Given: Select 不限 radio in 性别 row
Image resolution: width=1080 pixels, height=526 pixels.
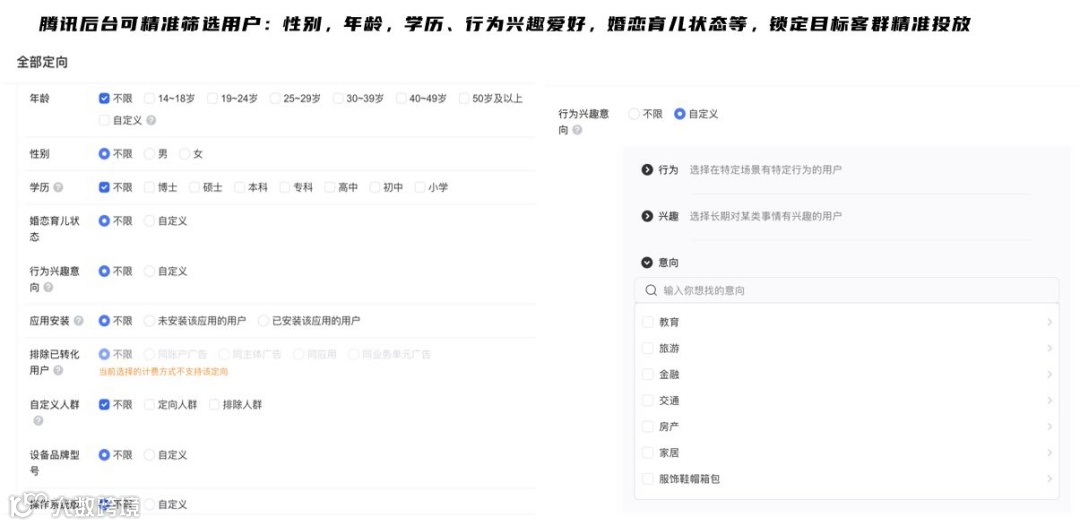Looking at the screenshot, I should 104,154.
